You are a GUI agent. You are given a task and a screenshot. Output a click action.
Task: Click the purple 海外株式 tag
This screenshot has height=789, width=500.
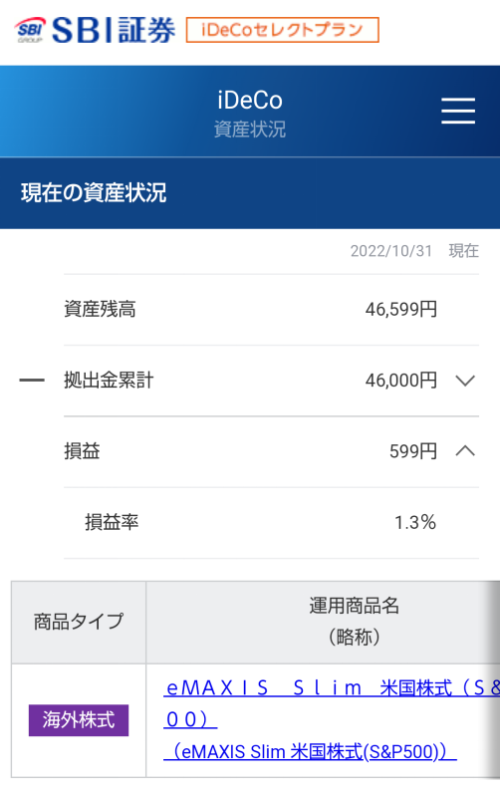(78, 720)
